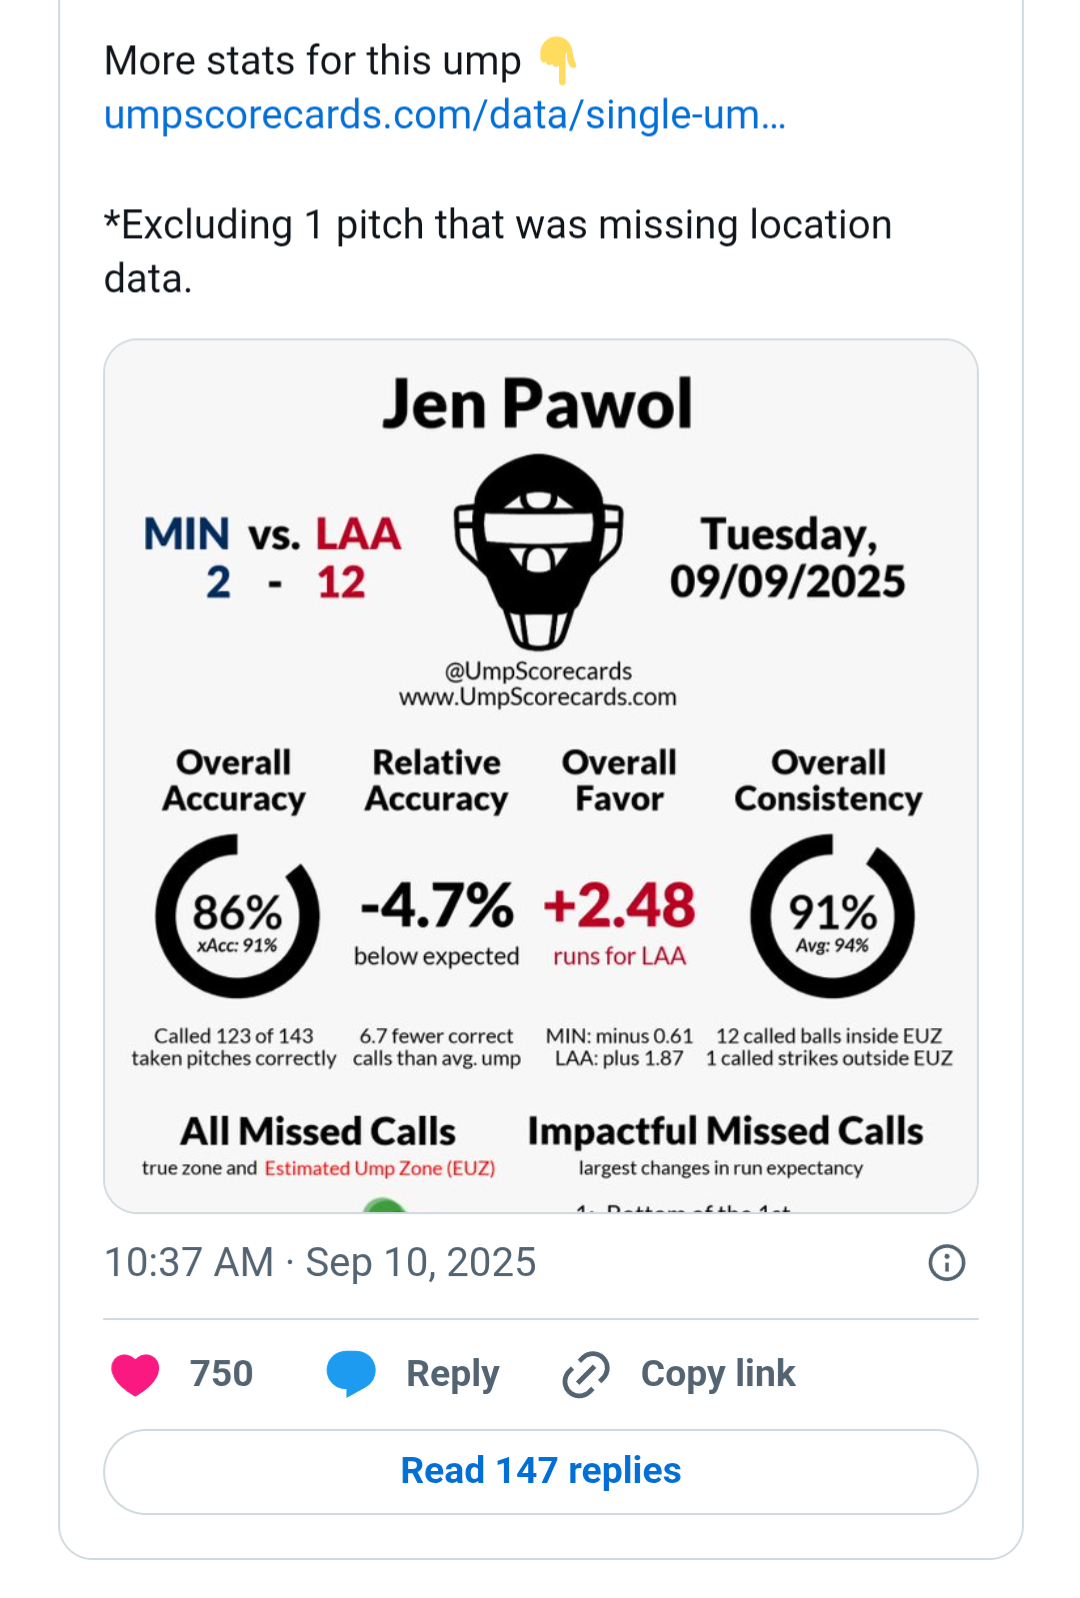Click the 91% Overall Consistency ring
This screenshot has width=1080, height=1598.
[832, 916]
